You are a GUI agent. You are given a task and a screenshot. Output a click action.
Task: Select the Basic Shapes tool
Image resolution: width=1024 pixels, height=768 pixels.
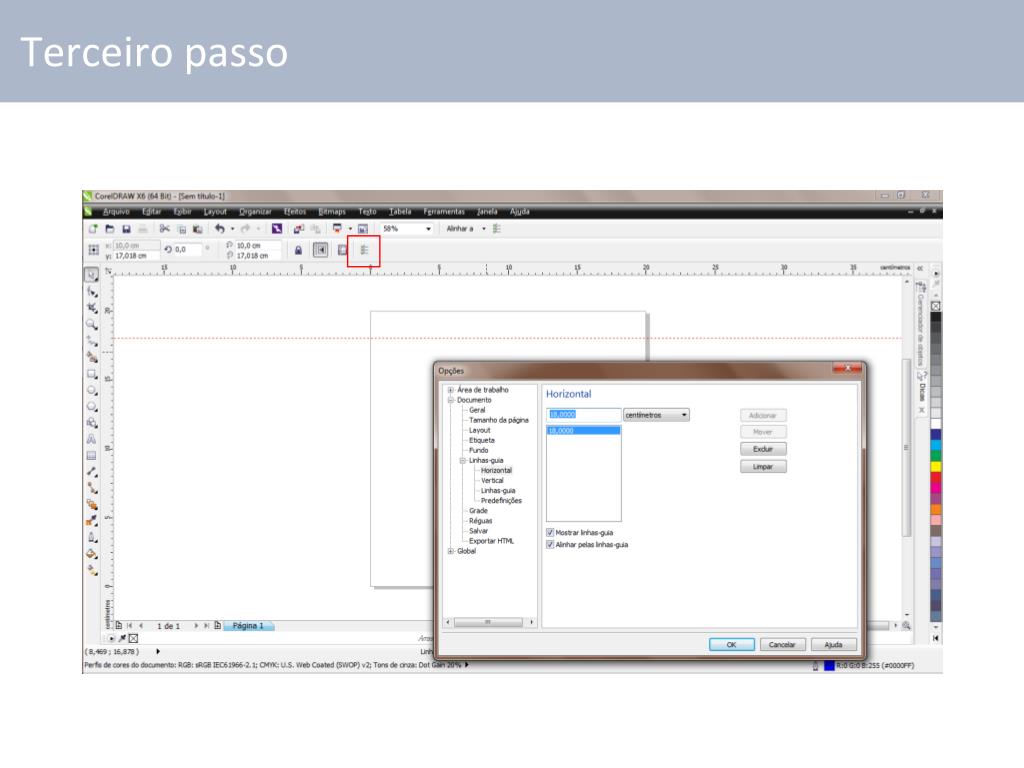coord(92,423)
